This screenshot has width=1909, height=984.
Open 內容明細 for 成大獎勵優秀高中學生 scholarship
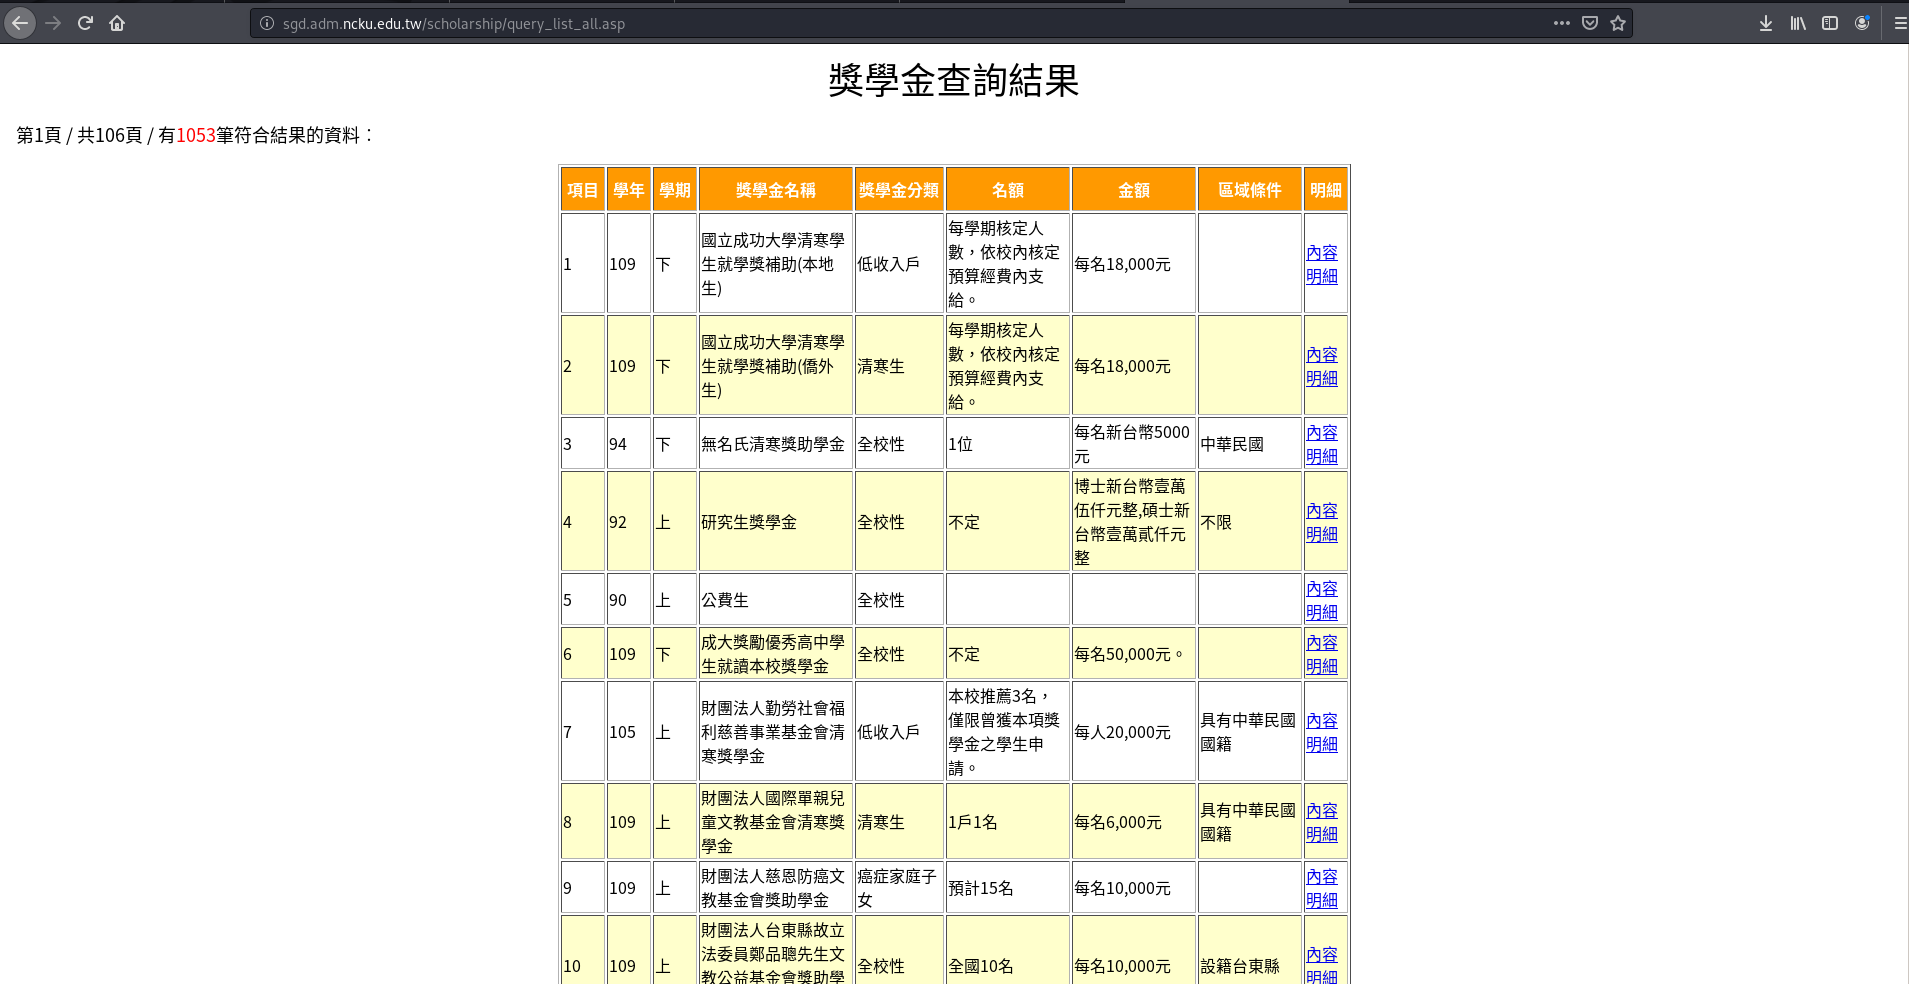(x=1322, y=655)
